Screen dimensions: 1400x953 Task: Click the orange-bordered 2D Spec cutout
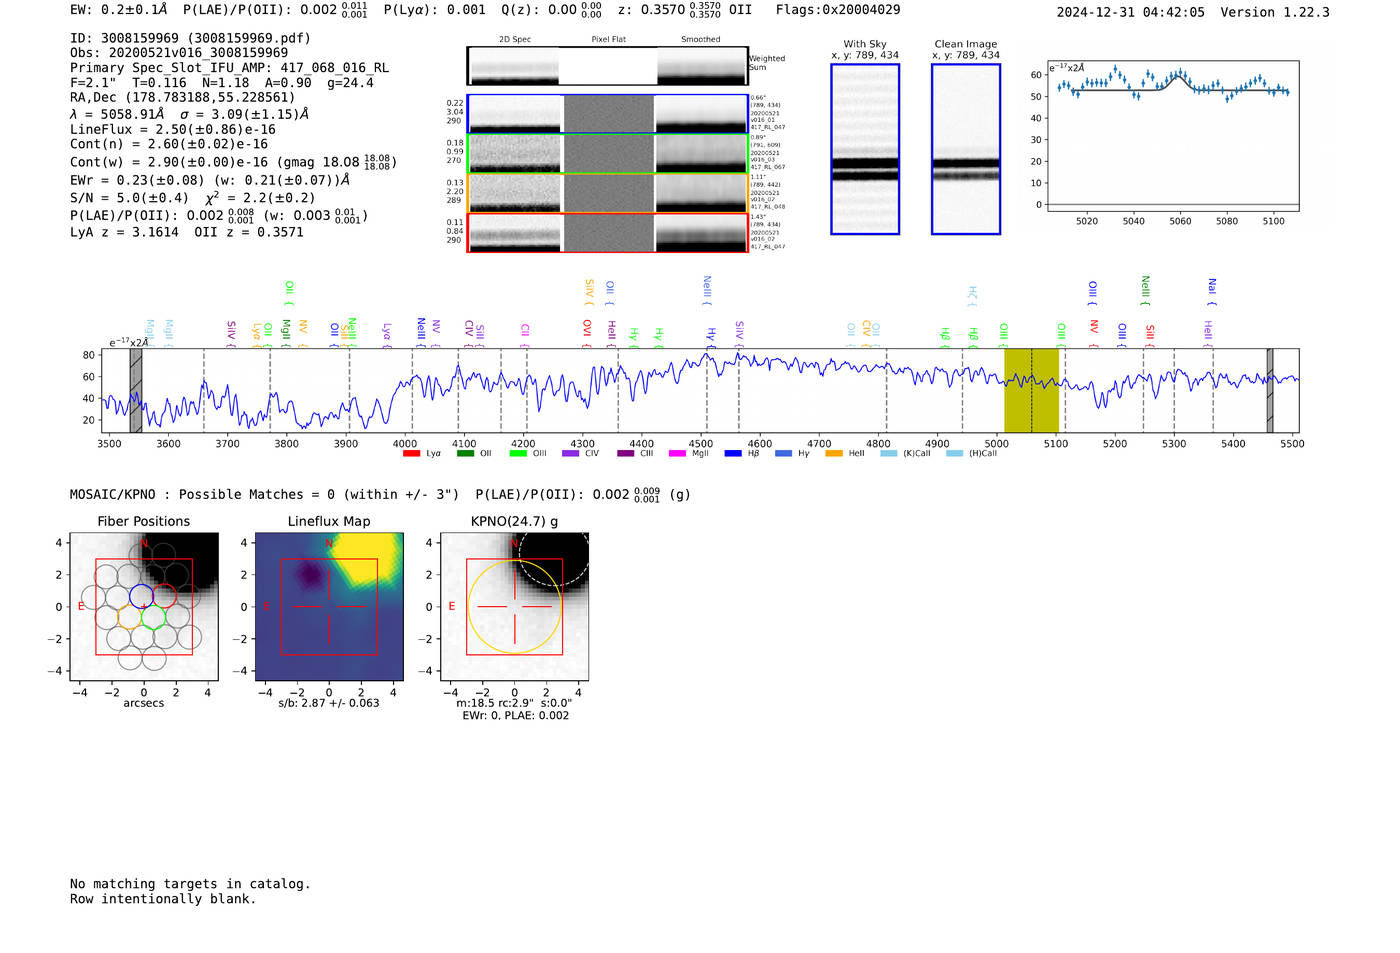pos(515,193)
